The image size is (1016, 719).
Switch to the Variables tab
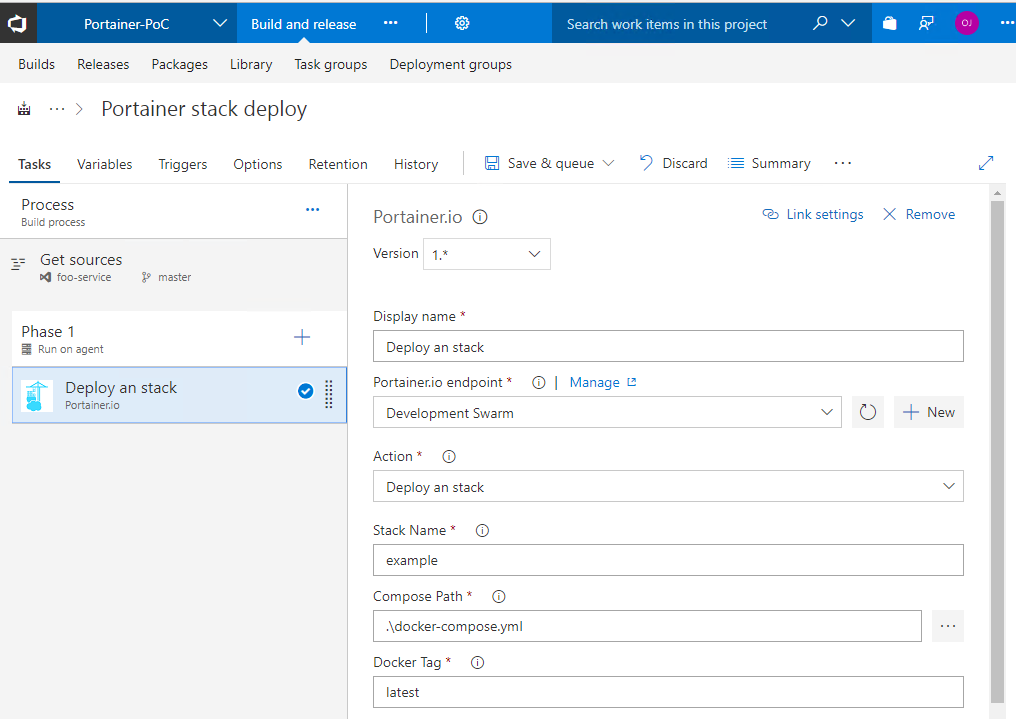(104, 165)
